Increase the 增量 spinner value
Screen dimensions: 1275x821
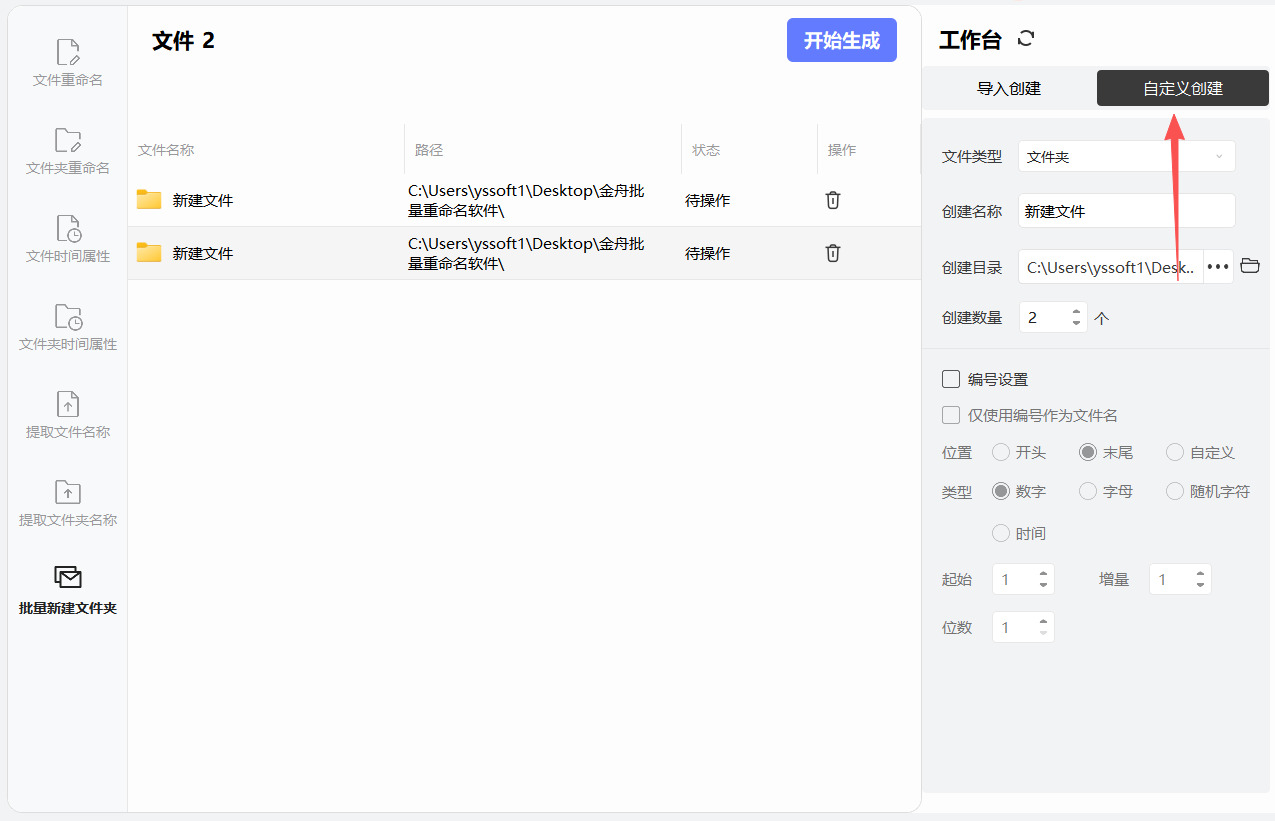coord(1200,573)
